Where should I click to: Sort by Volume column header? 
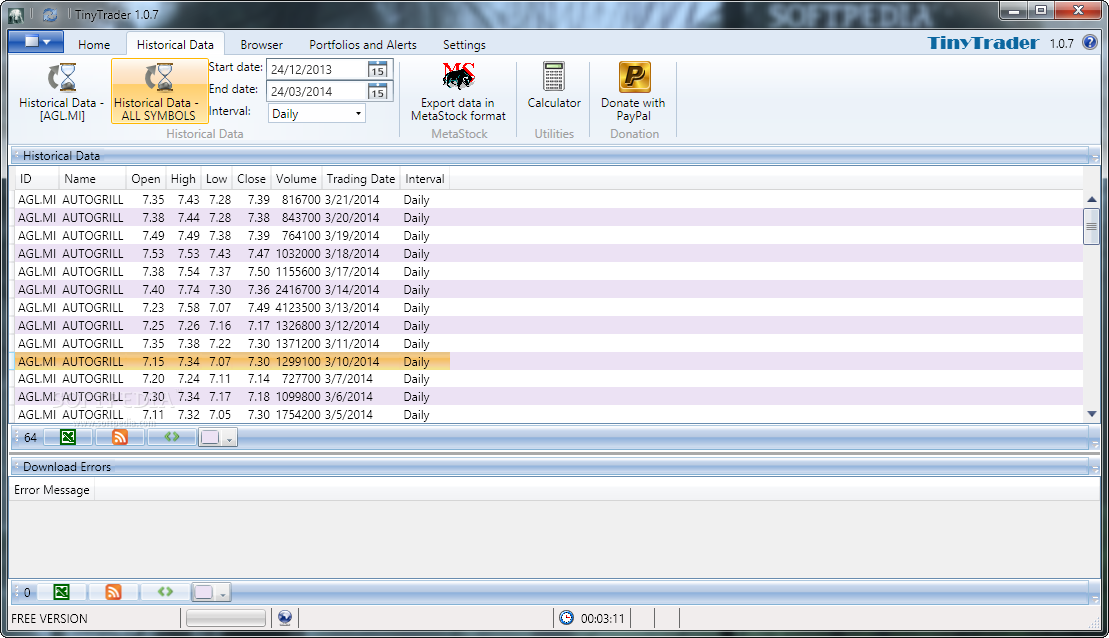[x=296, y=178]
